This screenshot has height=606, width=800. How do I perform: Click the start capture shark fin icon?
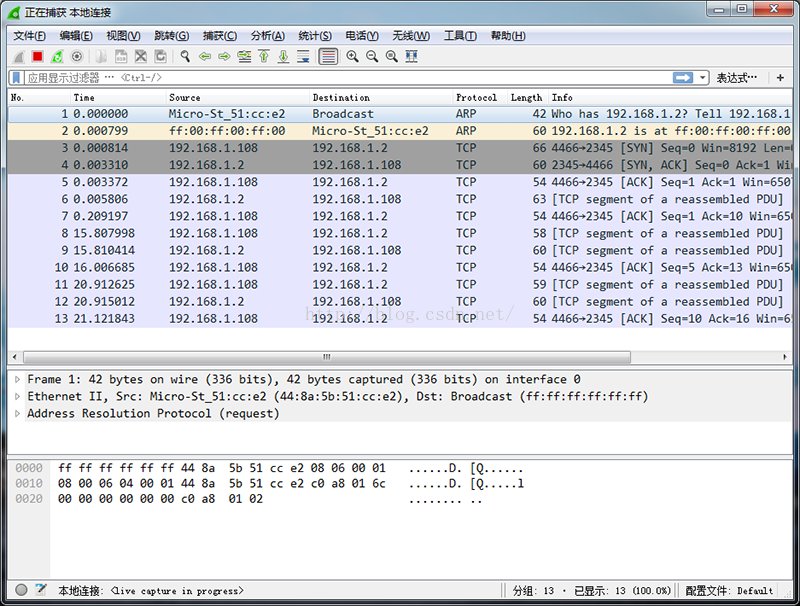click(x=19, y=57)
